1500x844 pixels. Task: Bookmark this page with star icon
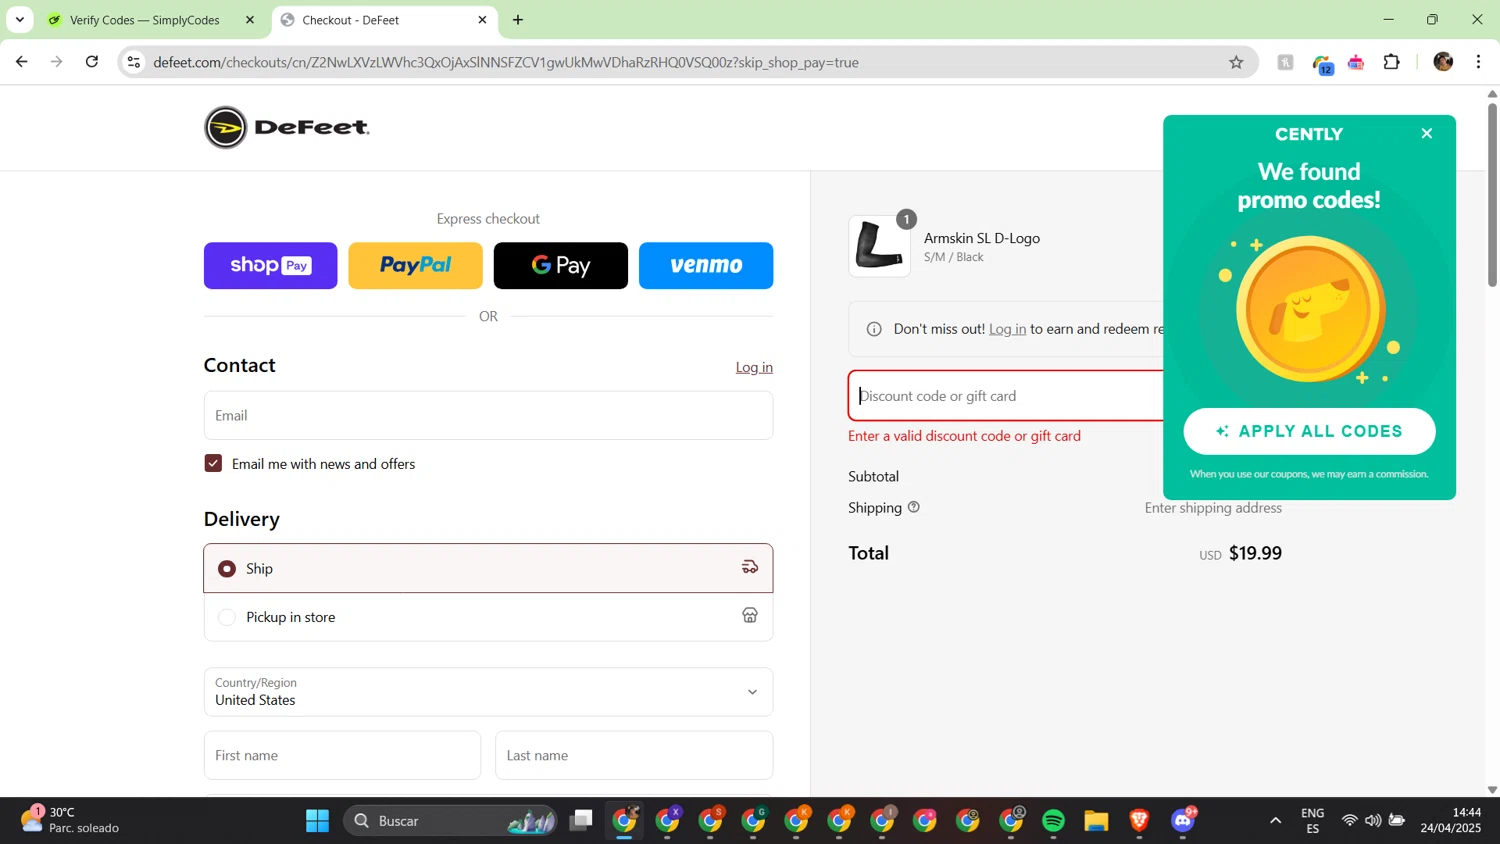pyautogui.click(x=1236, y=62)
